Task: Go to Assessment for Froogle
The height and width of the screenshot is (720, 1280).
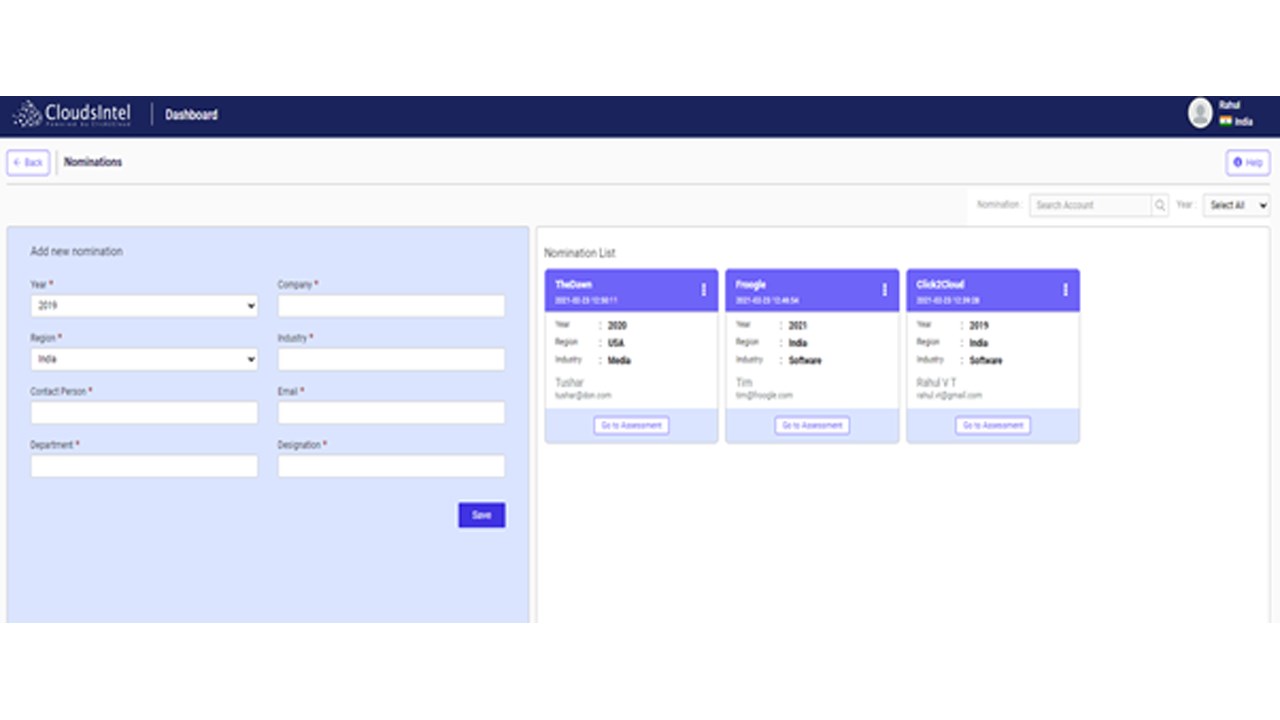Action: pos(812,425)
